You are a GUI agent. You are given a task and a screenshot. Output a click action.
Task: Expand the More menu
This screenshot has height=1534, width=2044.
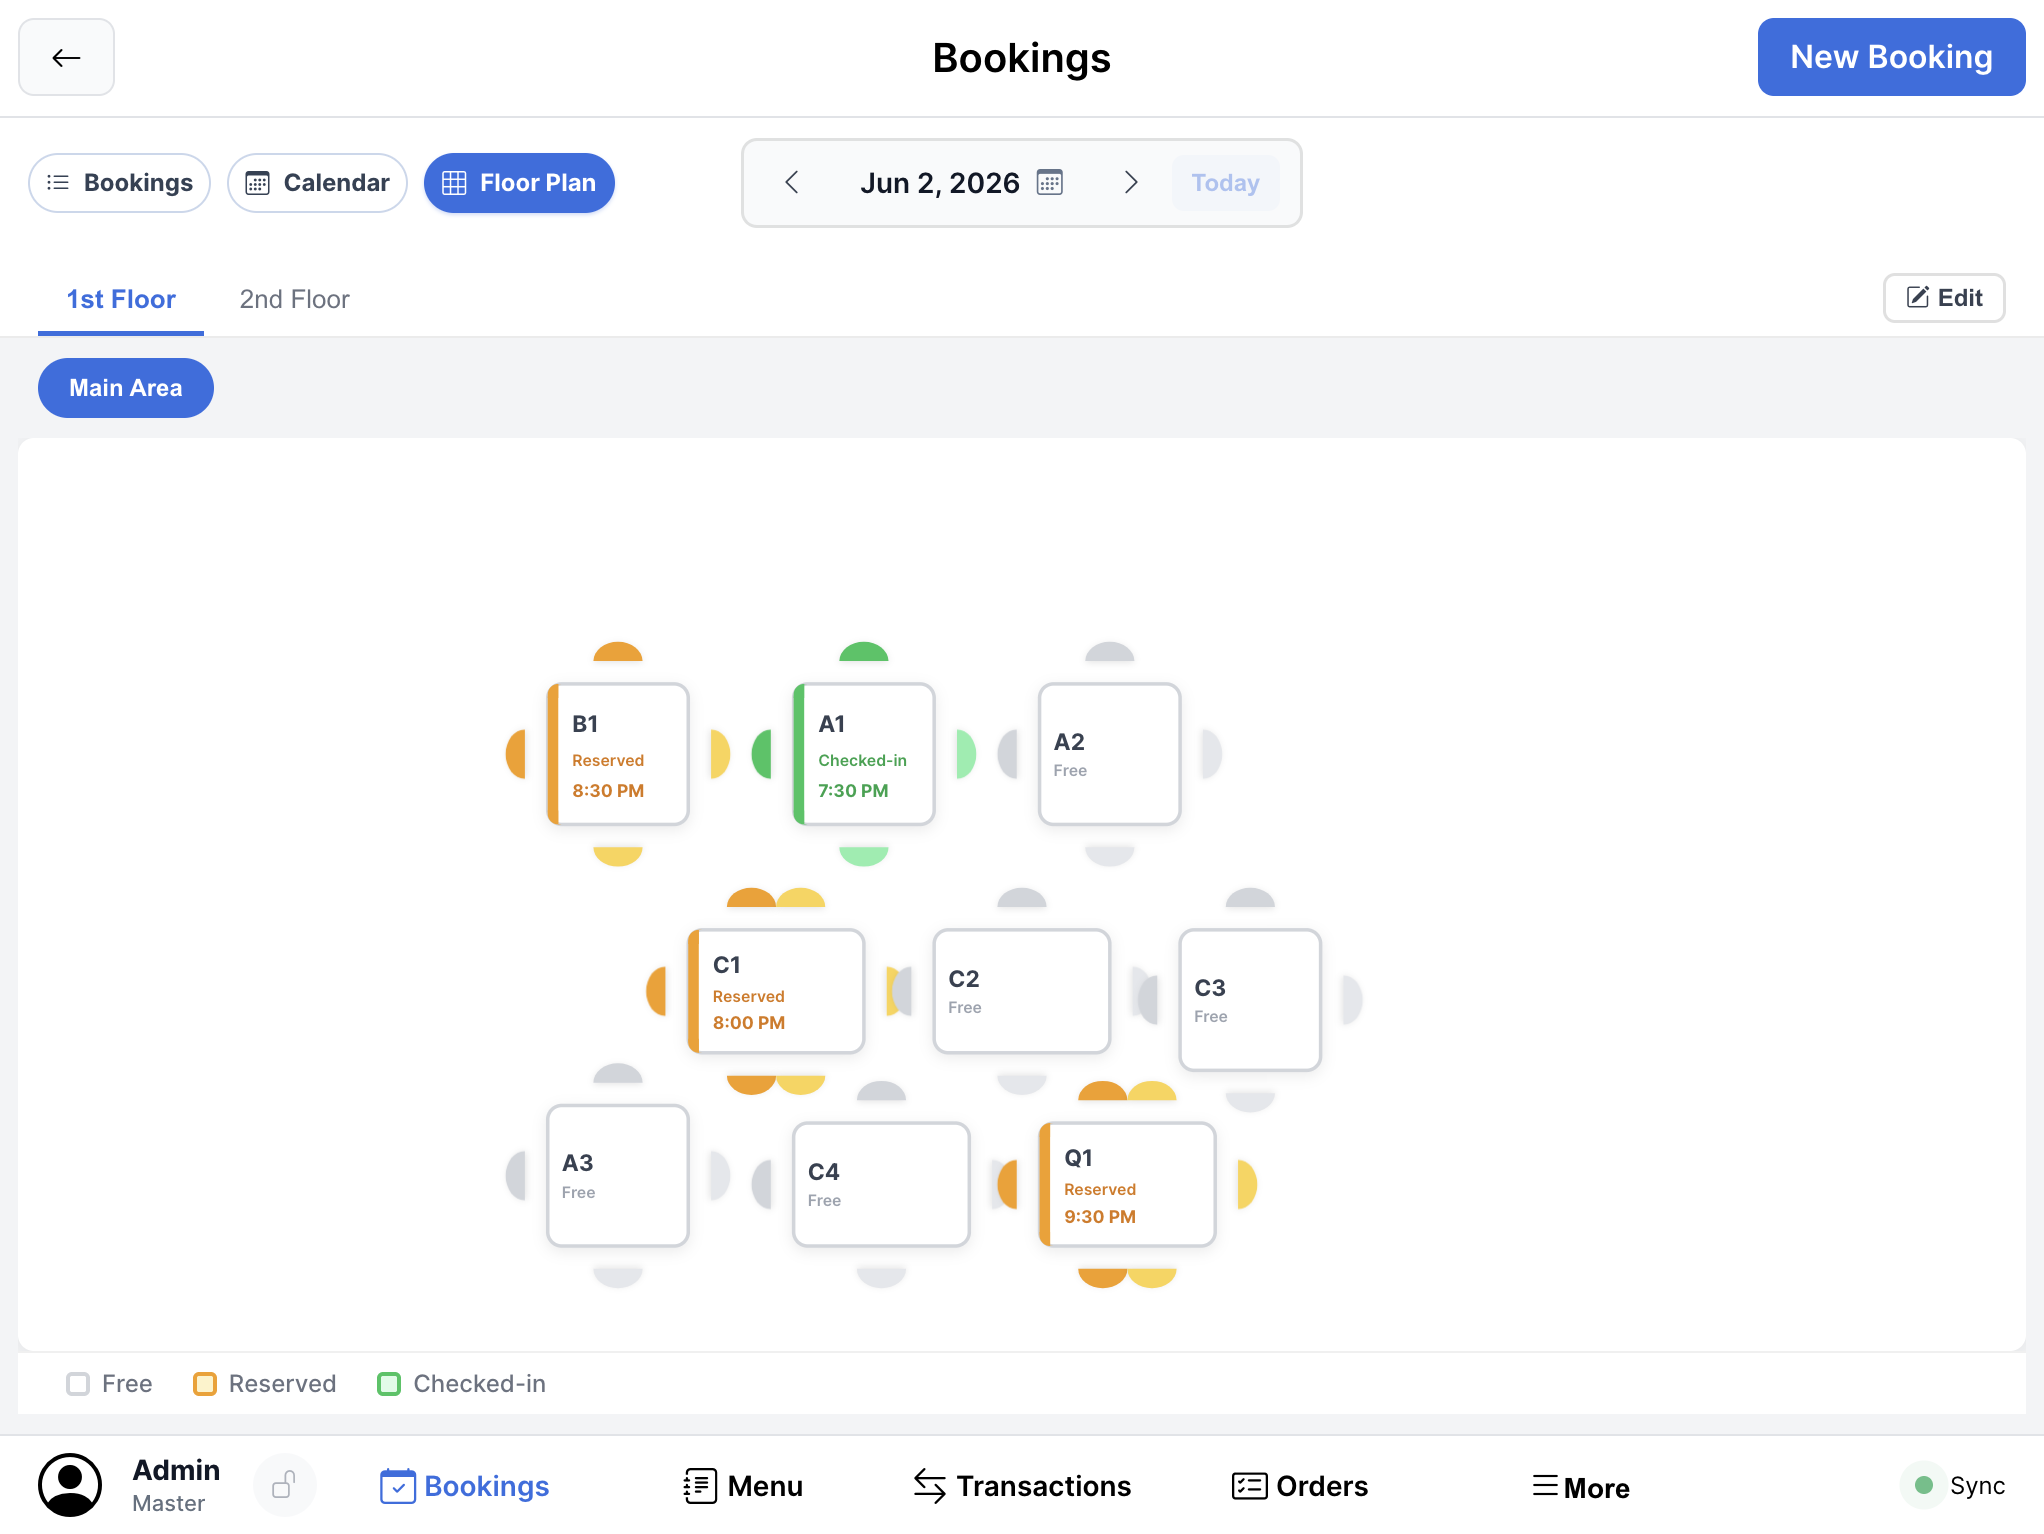(1581, 1487)
